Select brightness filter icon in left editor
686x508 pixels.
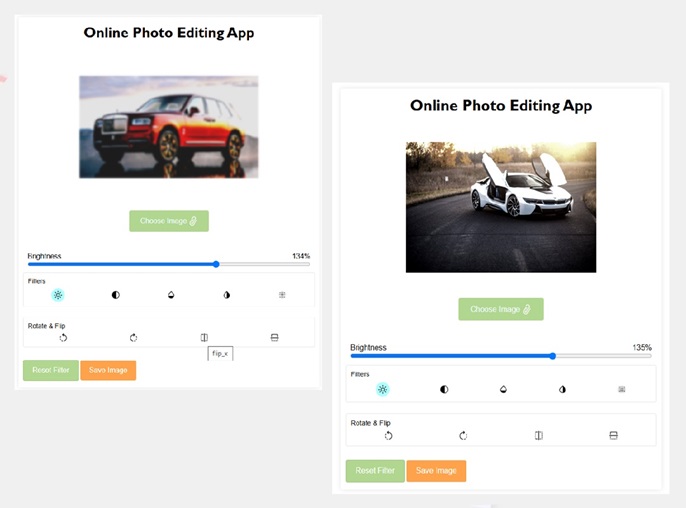[58, 295]
